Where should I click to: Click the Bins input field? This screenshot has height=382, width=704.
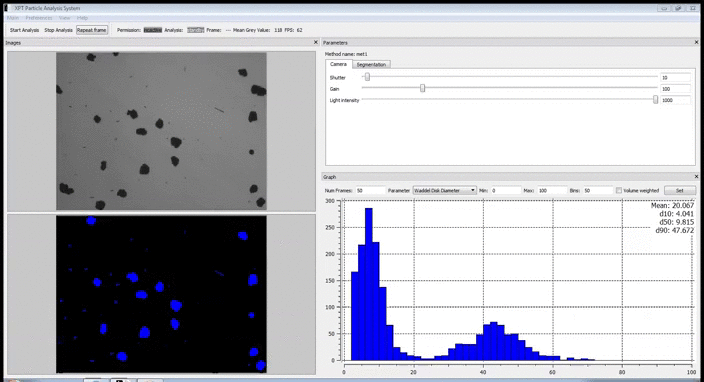click(x=598, y=190)
